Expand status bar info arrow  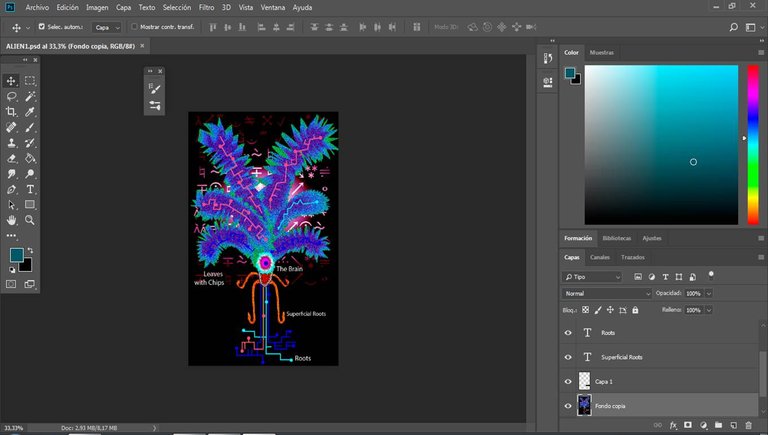[x=154, y=428]
